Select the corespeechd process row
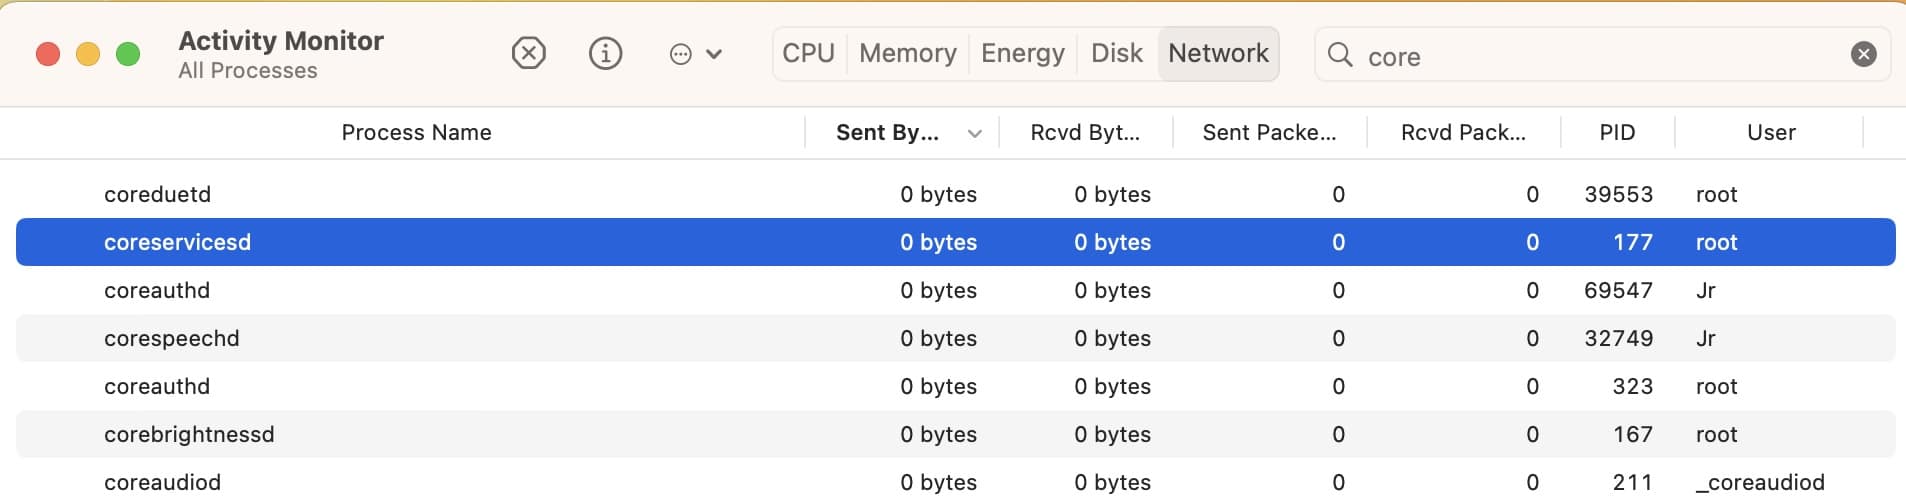Image resolution: width=1906 pixels, height=500 pixels. point(956,338)
